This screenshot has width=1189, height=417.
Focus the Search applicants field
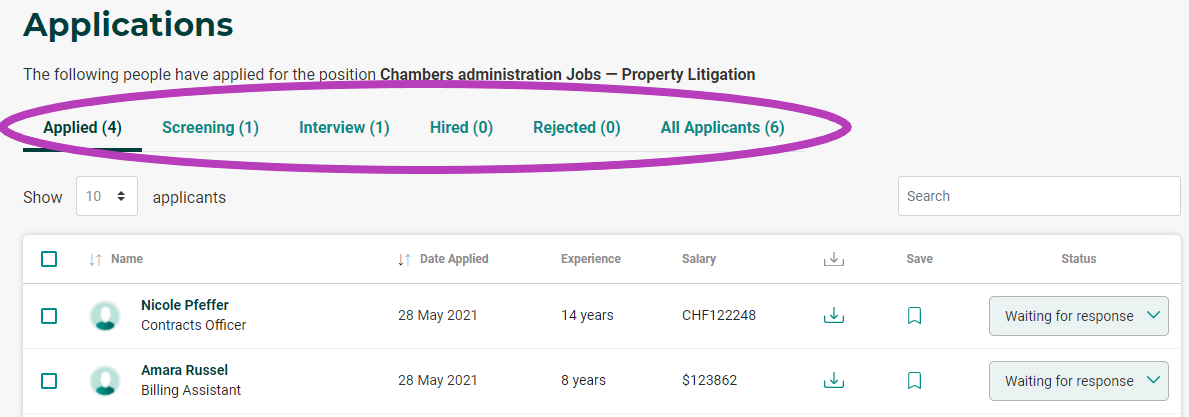1039,196
